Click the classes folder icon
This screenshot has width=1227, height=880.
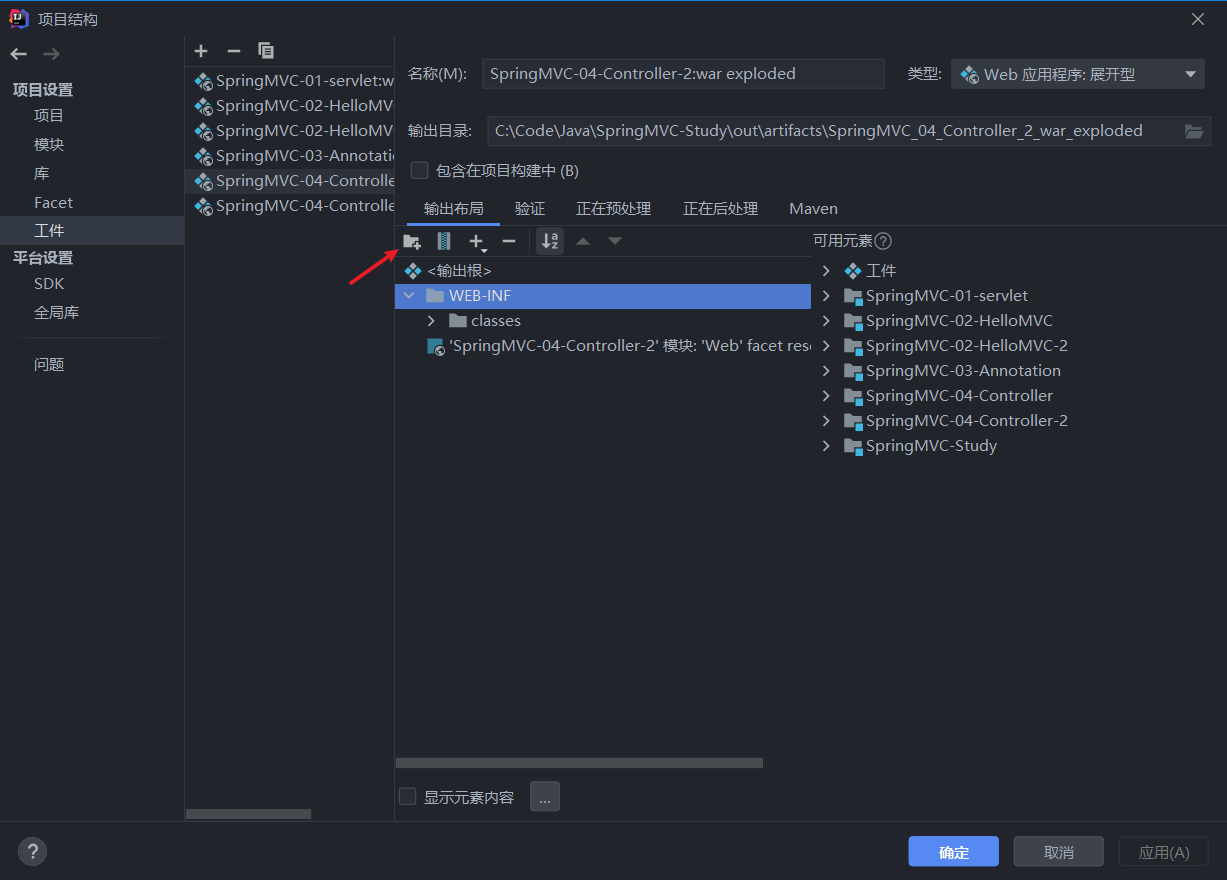pos(458,321)
